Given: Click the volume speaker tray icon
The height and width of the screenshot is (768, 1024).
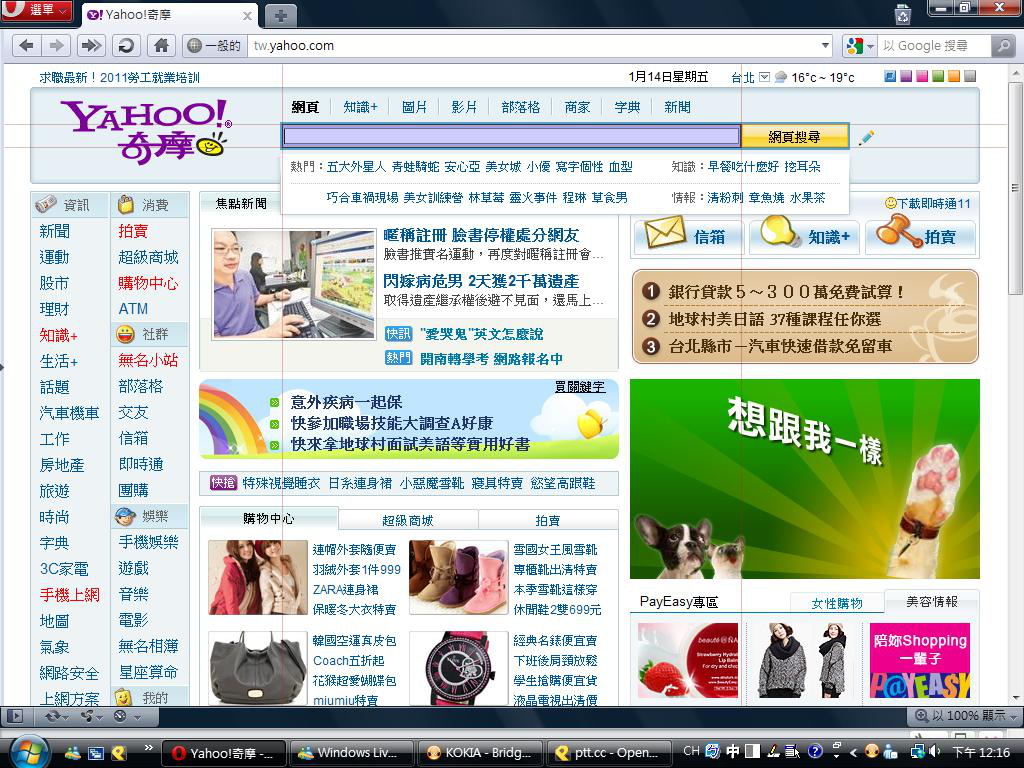Looking at the screenshot, I should (x=935, y=752).
